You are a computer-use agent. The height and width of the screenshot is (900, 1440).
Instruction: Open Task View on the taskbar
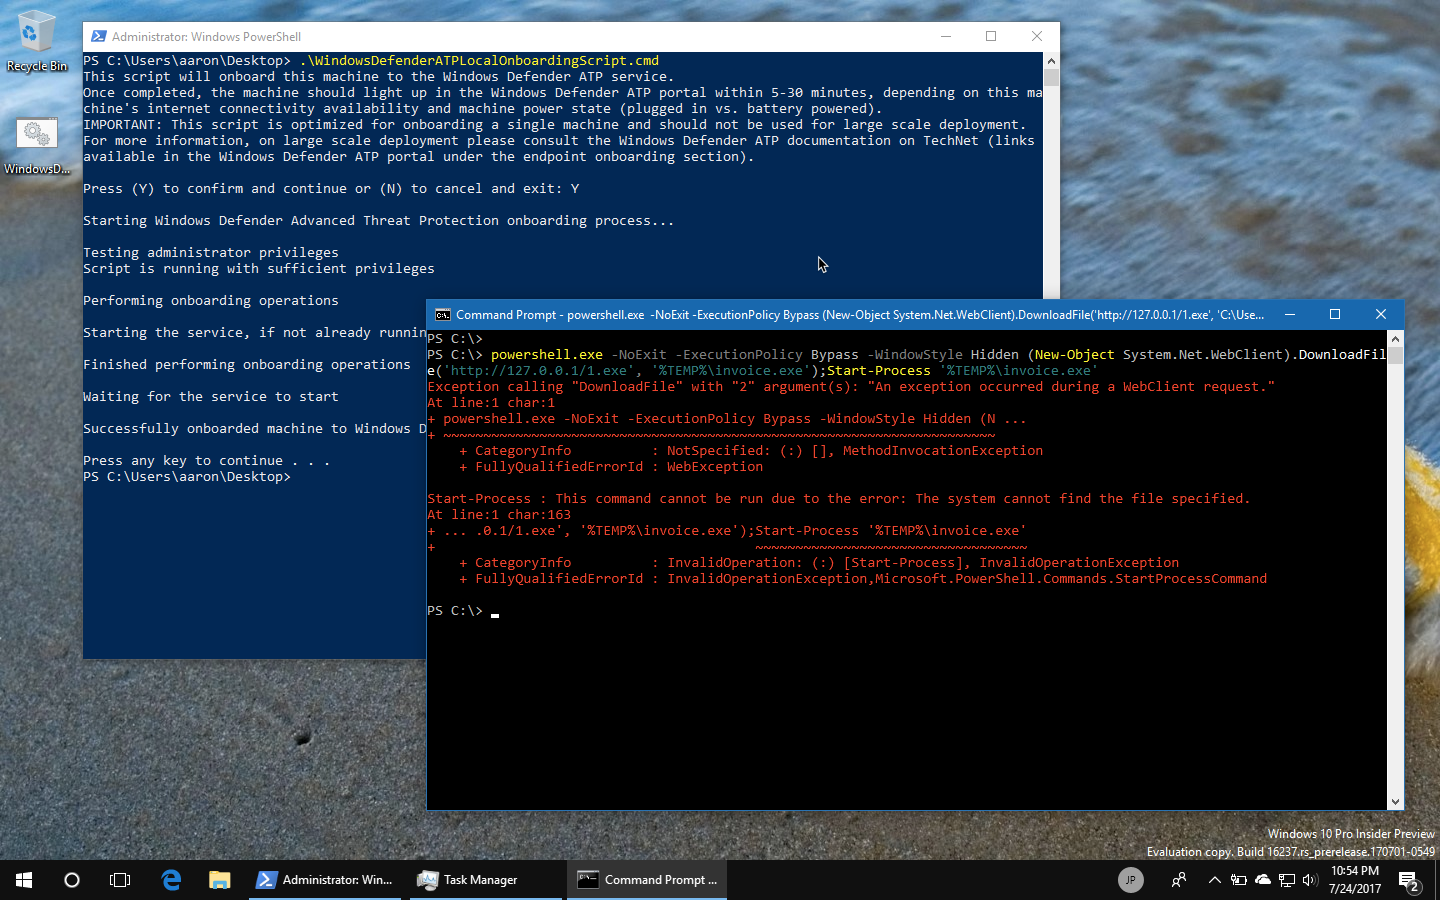tap(120, 880)
